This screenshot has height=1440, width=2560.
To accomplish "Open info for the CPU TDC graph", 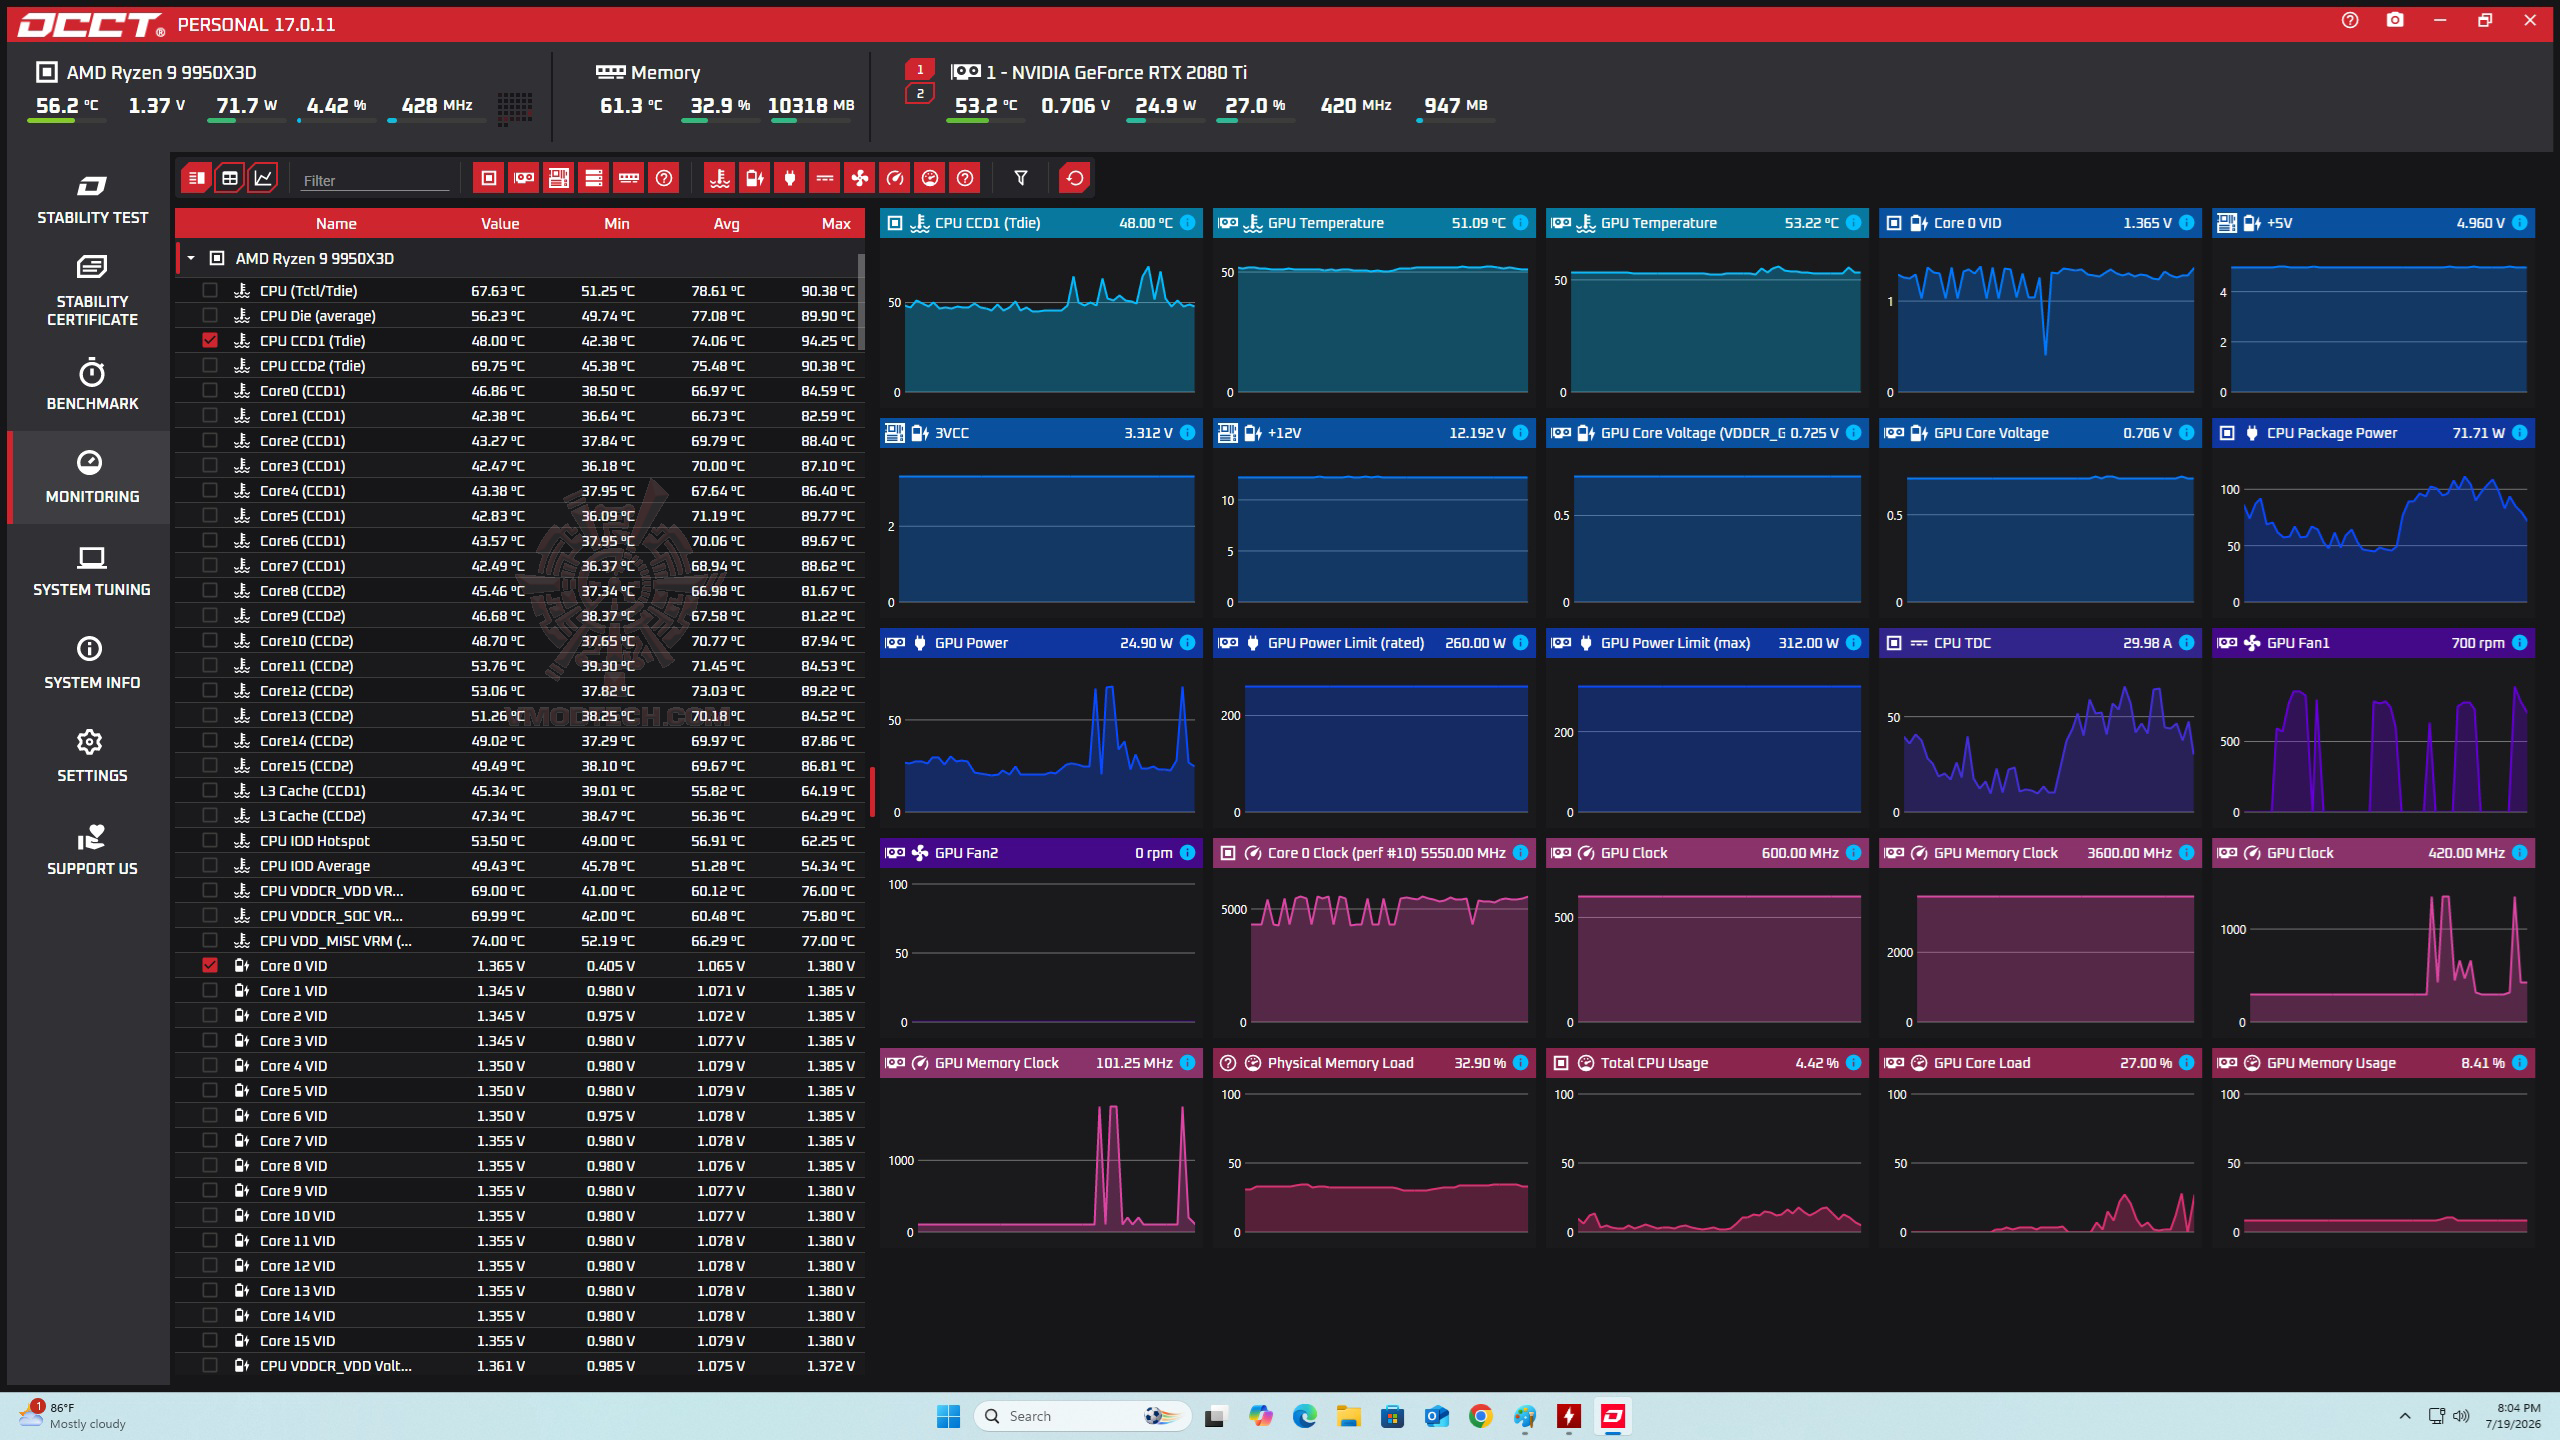I will pos(2187,643).
